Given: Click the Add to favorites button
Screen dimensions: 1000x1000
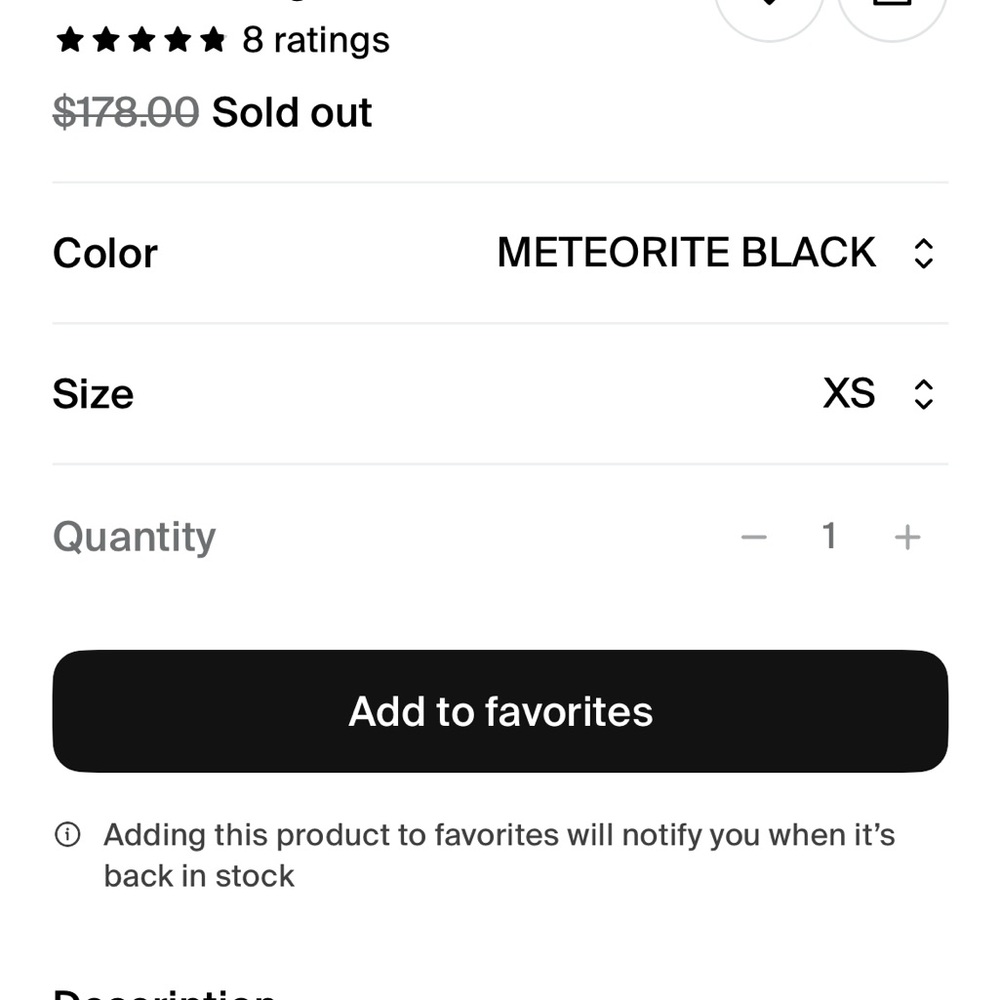Looking at the screenshot, I should [500, 711].
